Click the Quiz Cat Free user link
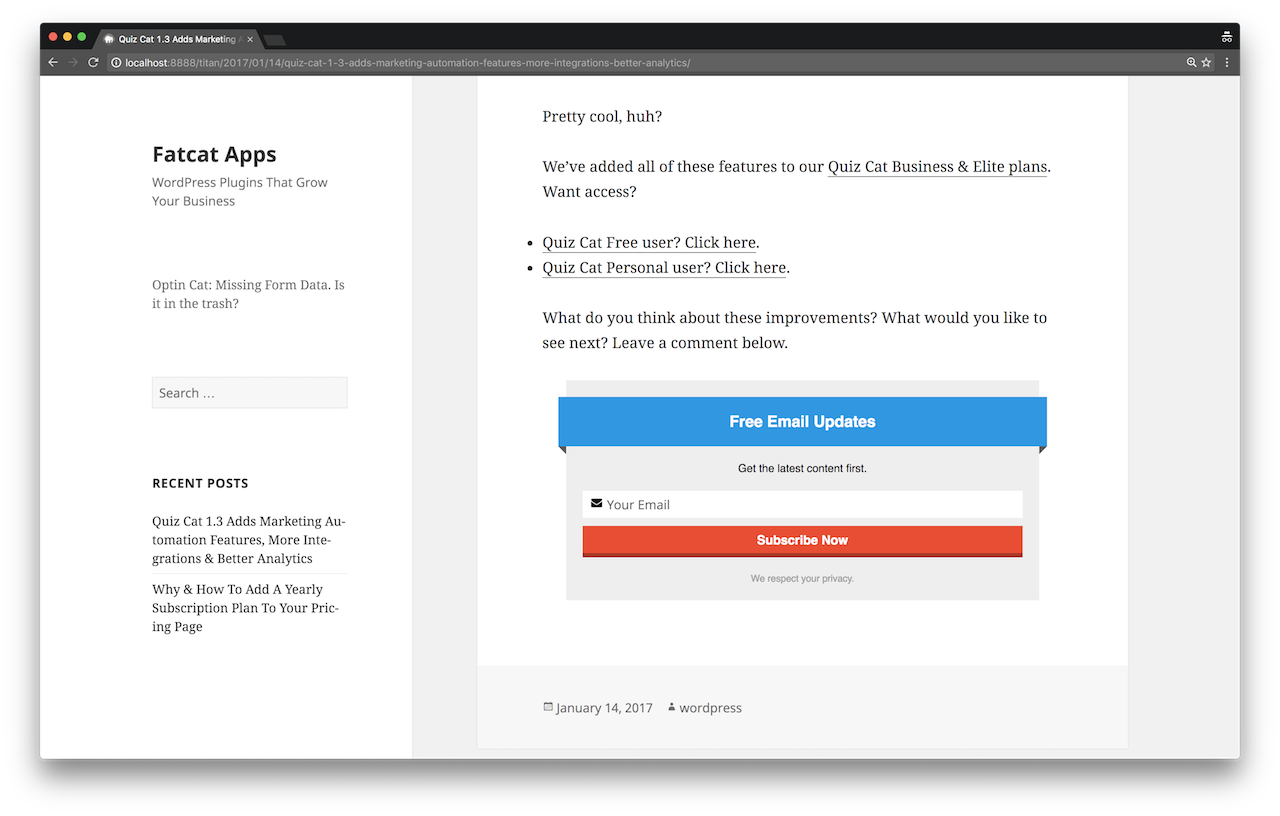 tap(649, 243)
